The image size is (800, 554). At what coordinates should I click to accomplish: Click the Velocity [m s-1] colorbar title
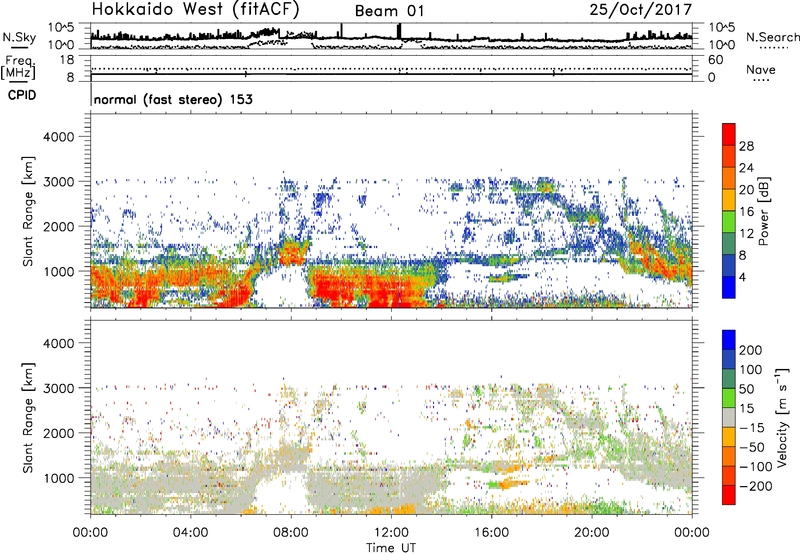point(781,417)
